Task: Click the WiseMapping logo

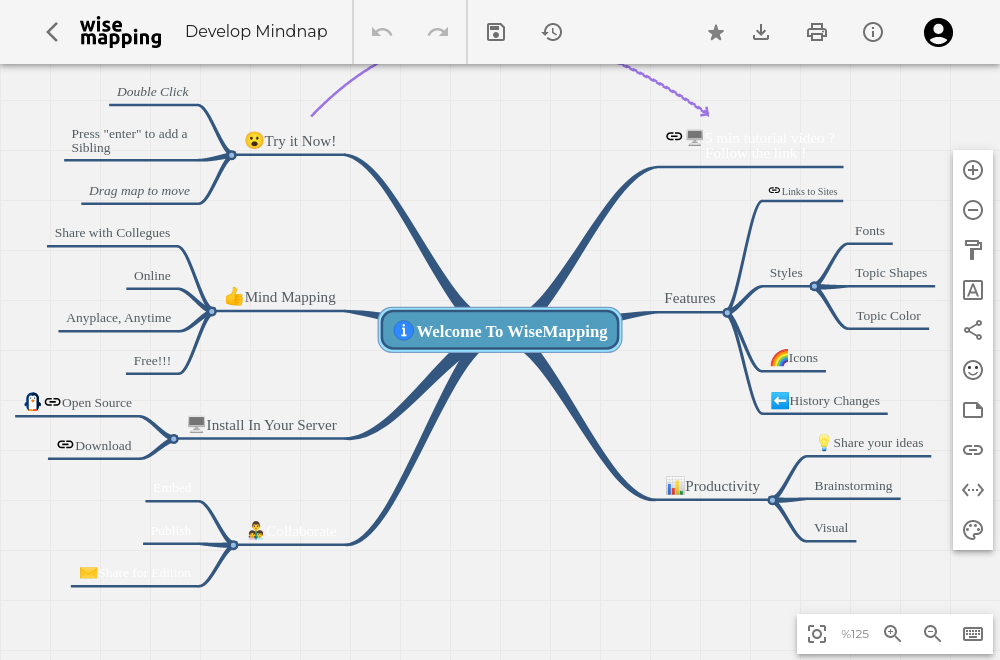Action: point(121,32)
